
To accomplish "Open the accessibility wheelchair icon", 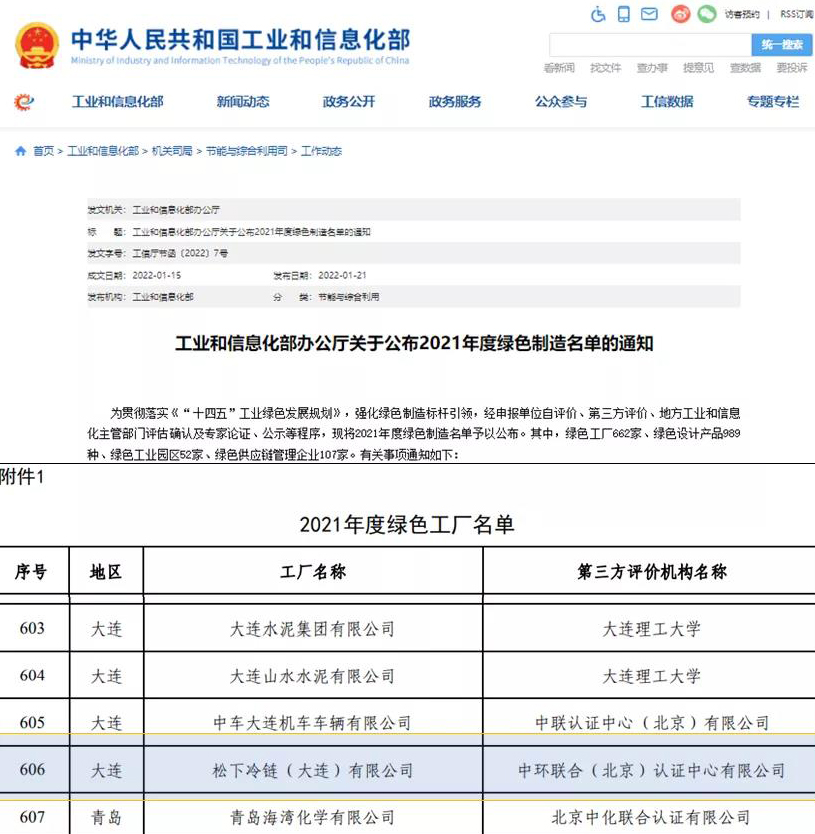I will [x=598, y=14].
